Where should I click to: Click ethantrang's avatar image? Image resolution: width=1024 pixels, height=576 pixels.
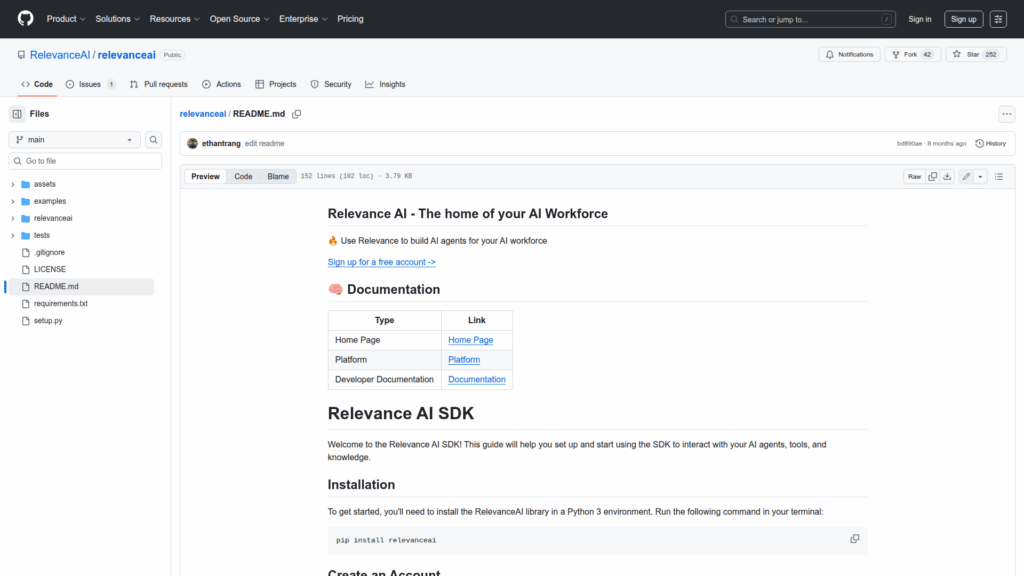[x=192, y=144]
